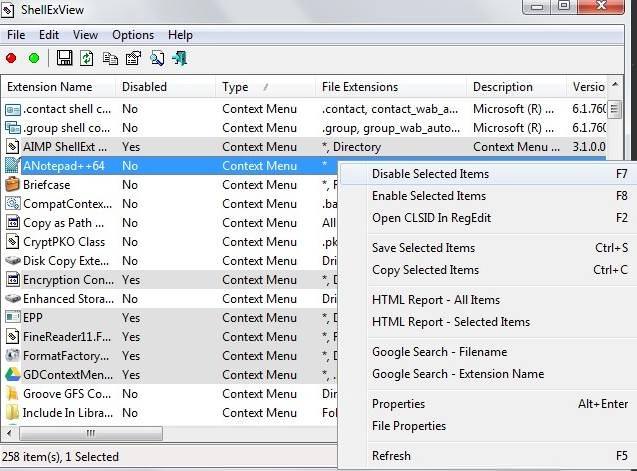Click the FineReader11 row icon
637x471 pixels.
pyautogui.click(x=13, y=336)
